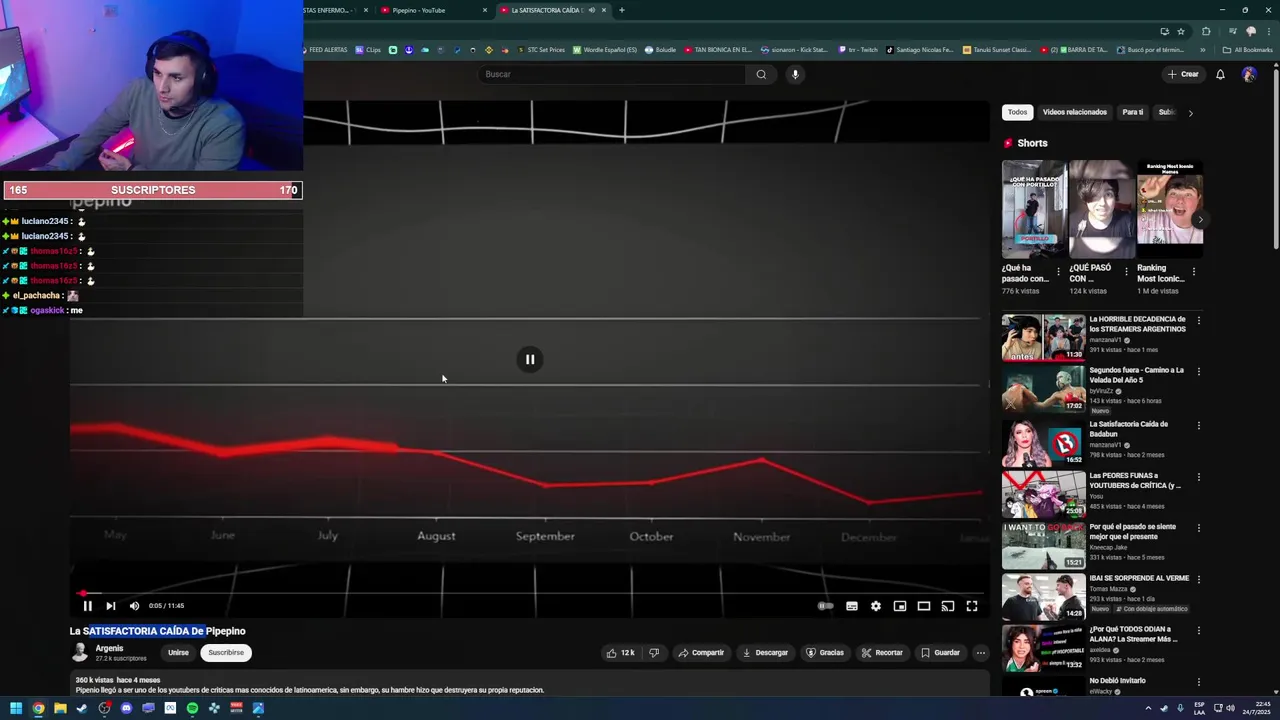1280x720 pixels.
Task: Open the '¿QUÉ PASÓ CON...' Short thumbnail
Action: tap(1101, 210)
